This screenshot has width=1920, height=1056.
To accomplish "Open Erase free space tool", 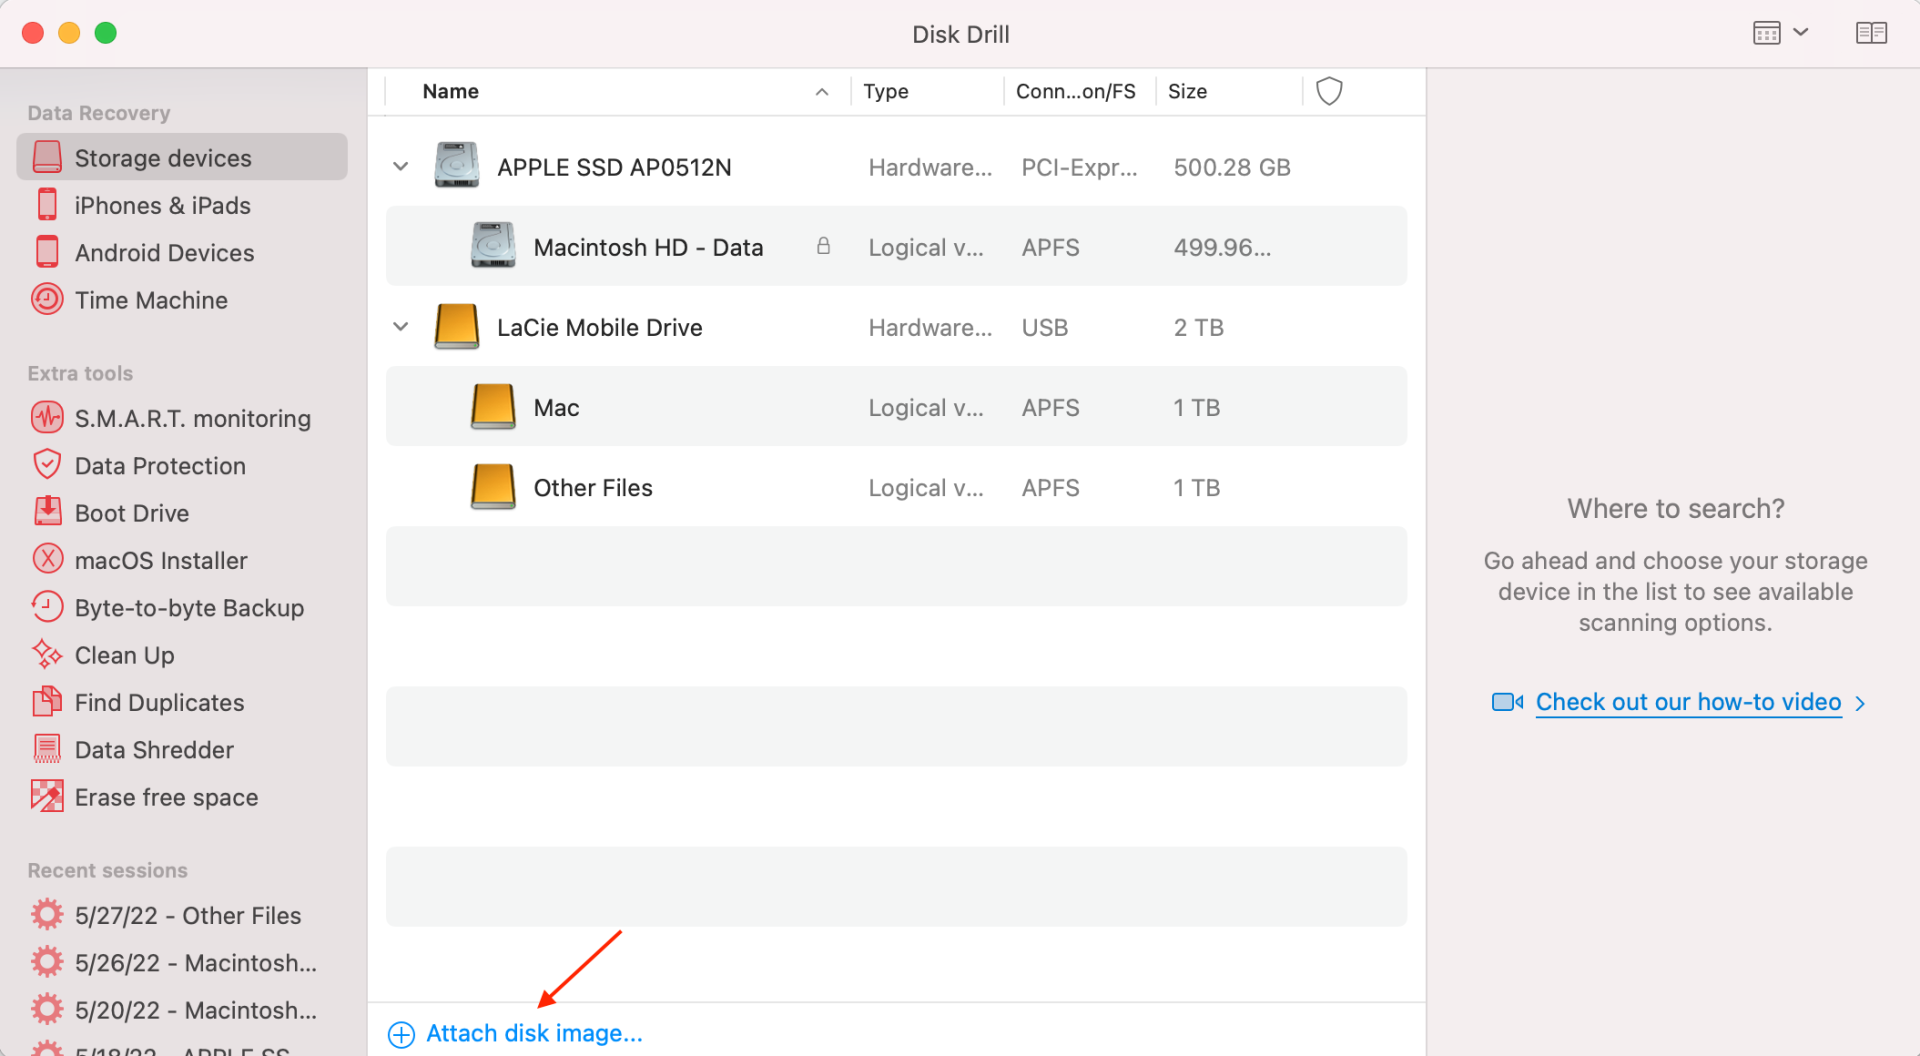I will tap(166, 797).
